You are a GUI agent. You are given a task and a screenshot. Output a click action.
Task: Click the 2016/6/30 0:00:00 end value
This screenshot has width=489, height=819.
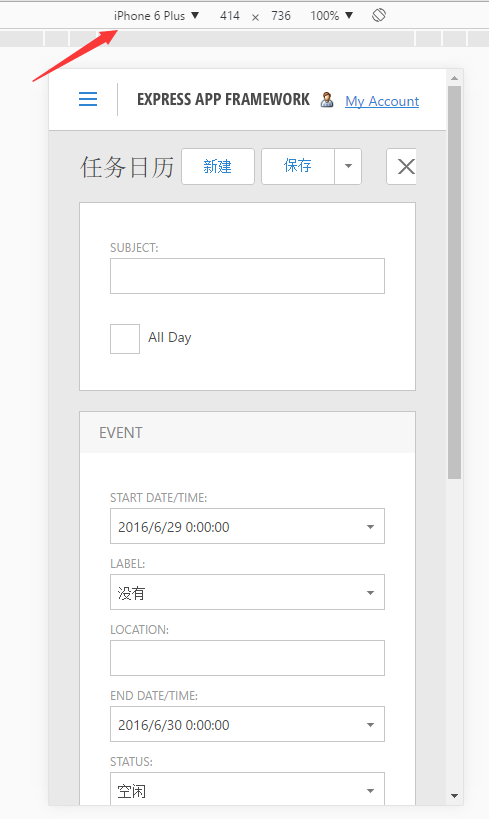173,725
